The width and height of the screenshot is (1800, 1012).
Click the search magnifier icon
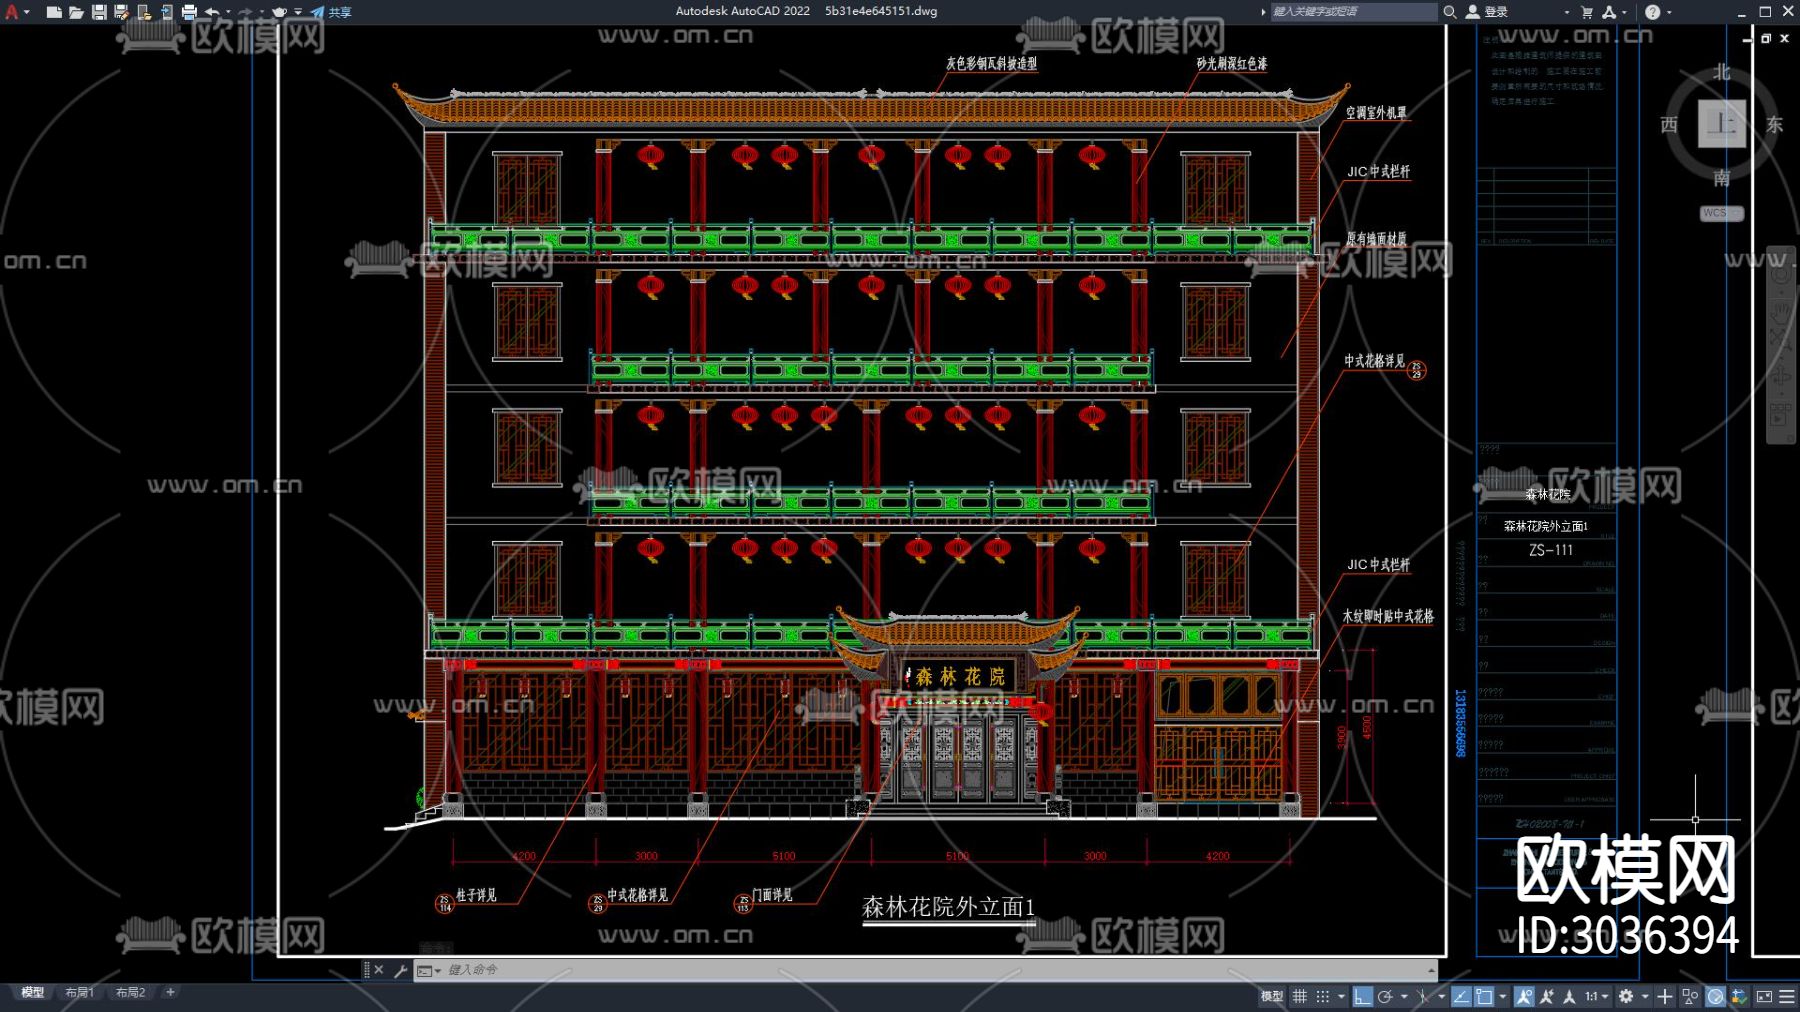click(1449, 12)
